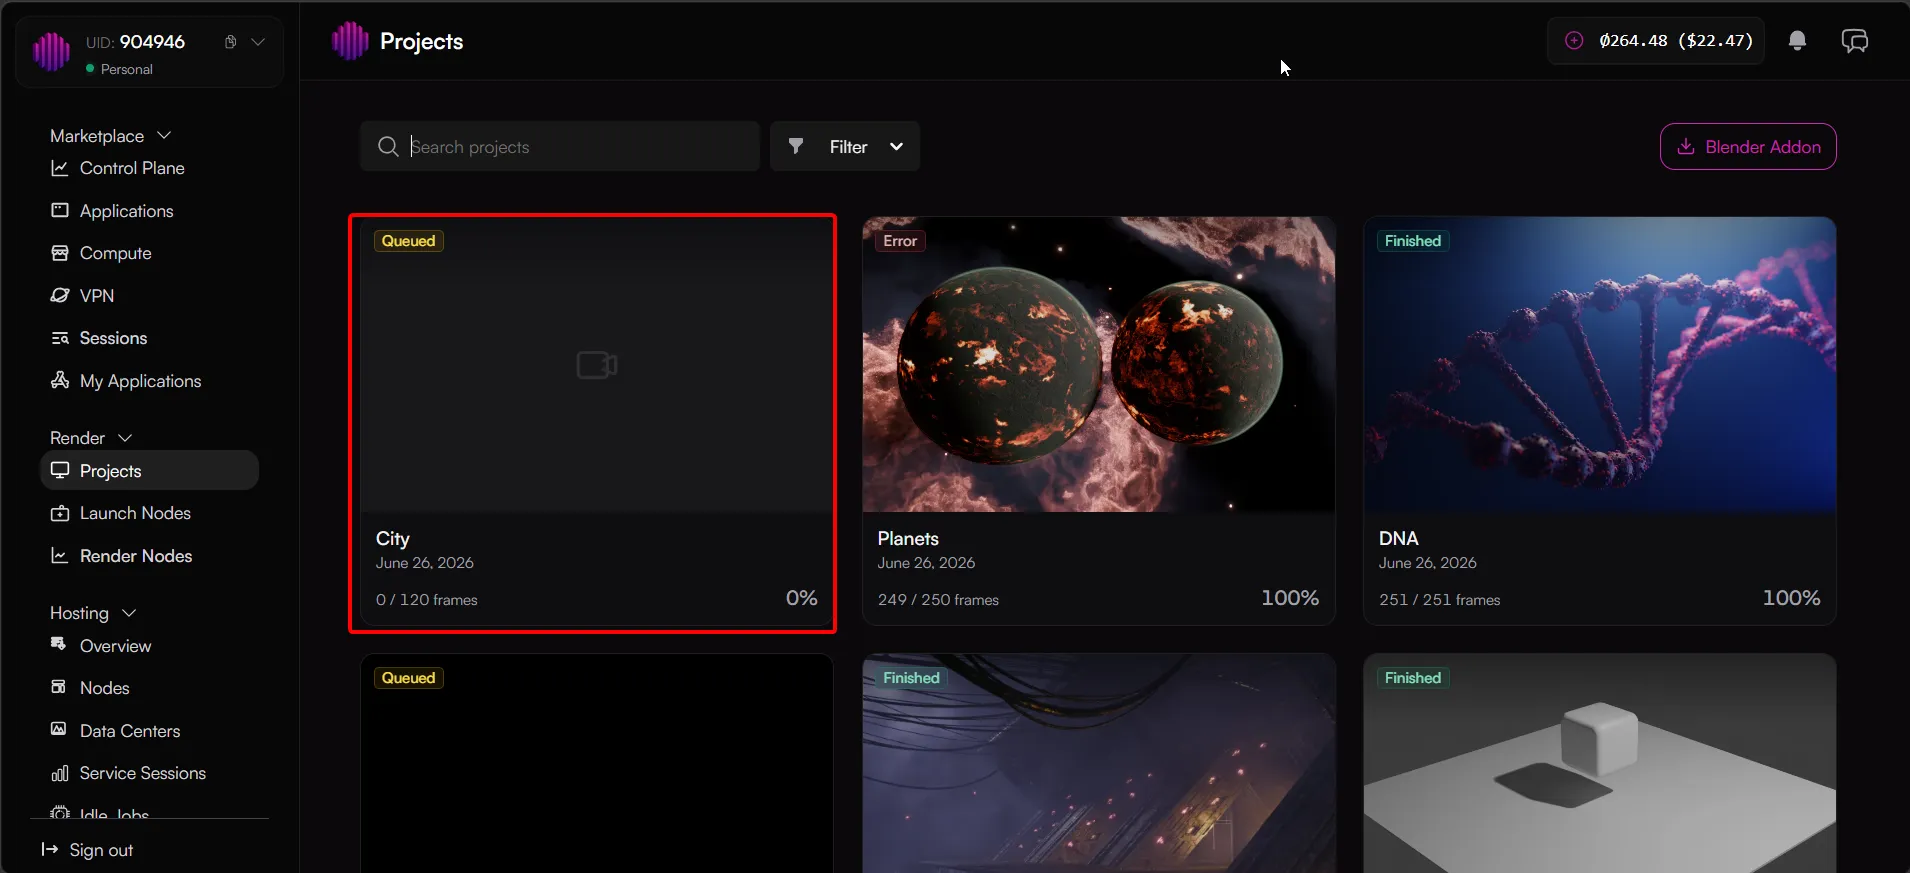Click the Hosting Overview icon
Image resolution: width=1910 pixels, height=873 pixels.
pyautogui.click(x=59, y=644)
